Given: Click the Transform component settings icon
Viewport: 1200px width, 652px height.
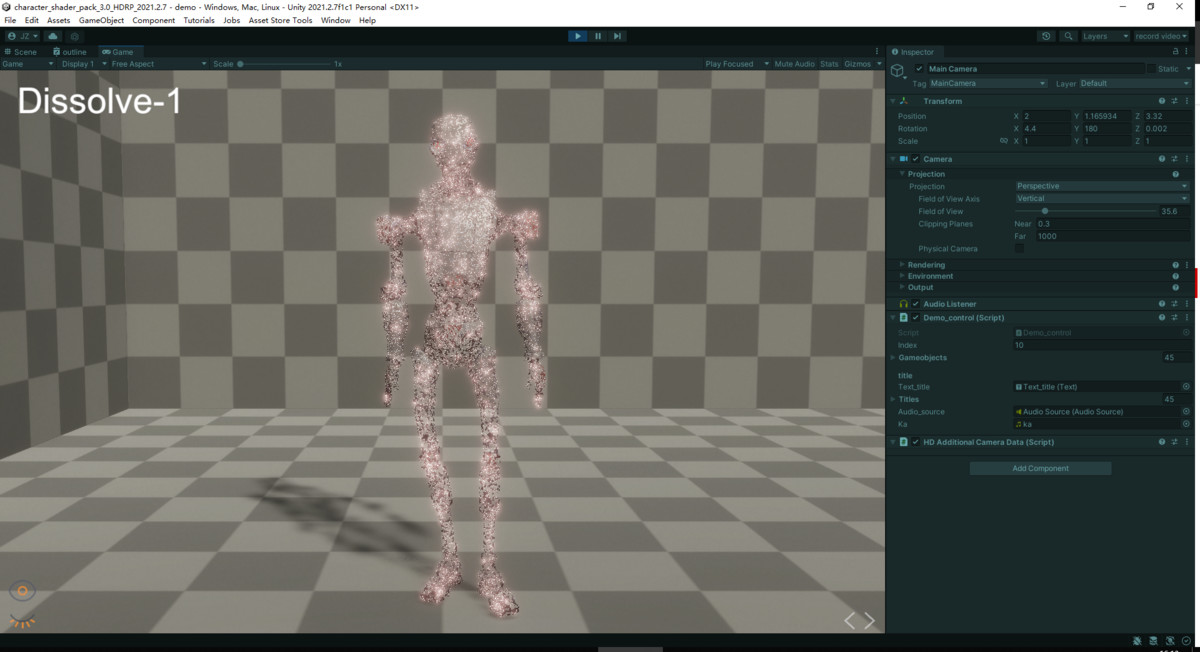Looking at the screenshot, I should coord(1187,100).
